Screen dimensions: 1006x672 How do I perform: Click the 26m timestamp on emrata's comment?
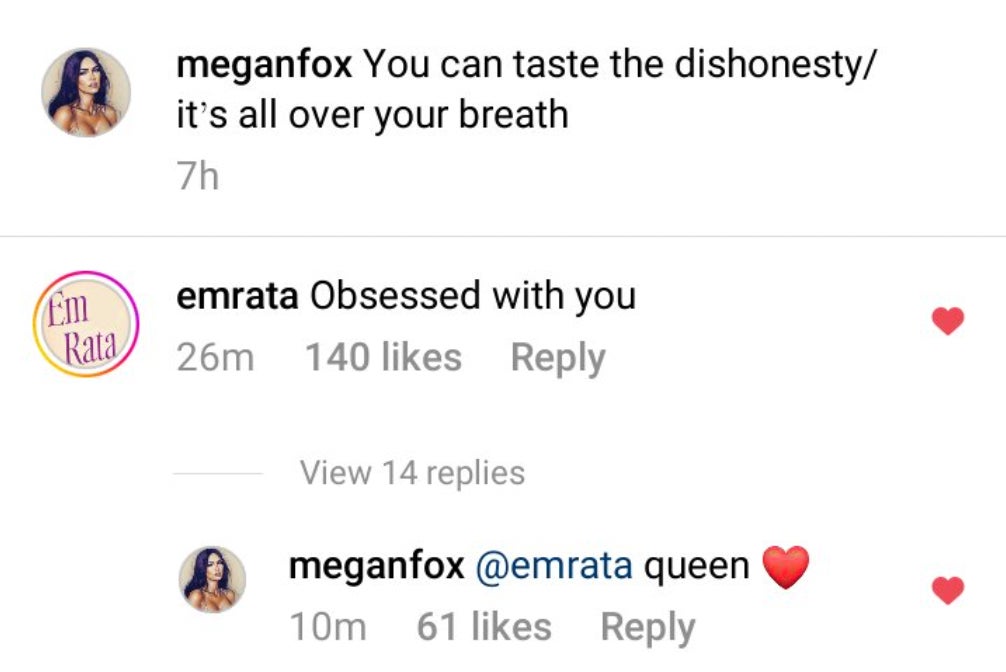pos(215,358)
